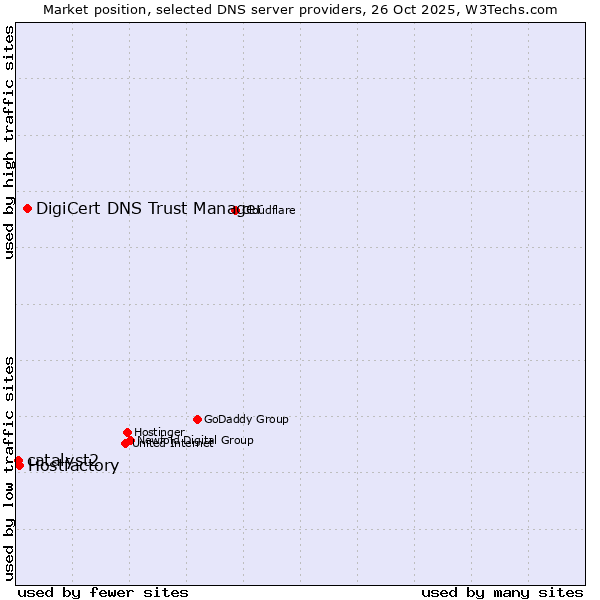Click the Newfold Digital Group red marker

130,440
